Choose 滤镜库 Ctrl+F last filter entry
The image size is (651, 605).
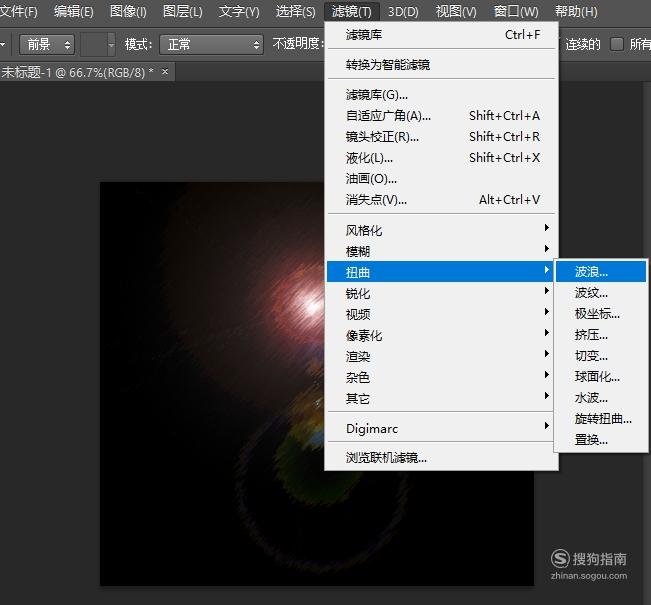pyautogui.click(x=442, y=35)
